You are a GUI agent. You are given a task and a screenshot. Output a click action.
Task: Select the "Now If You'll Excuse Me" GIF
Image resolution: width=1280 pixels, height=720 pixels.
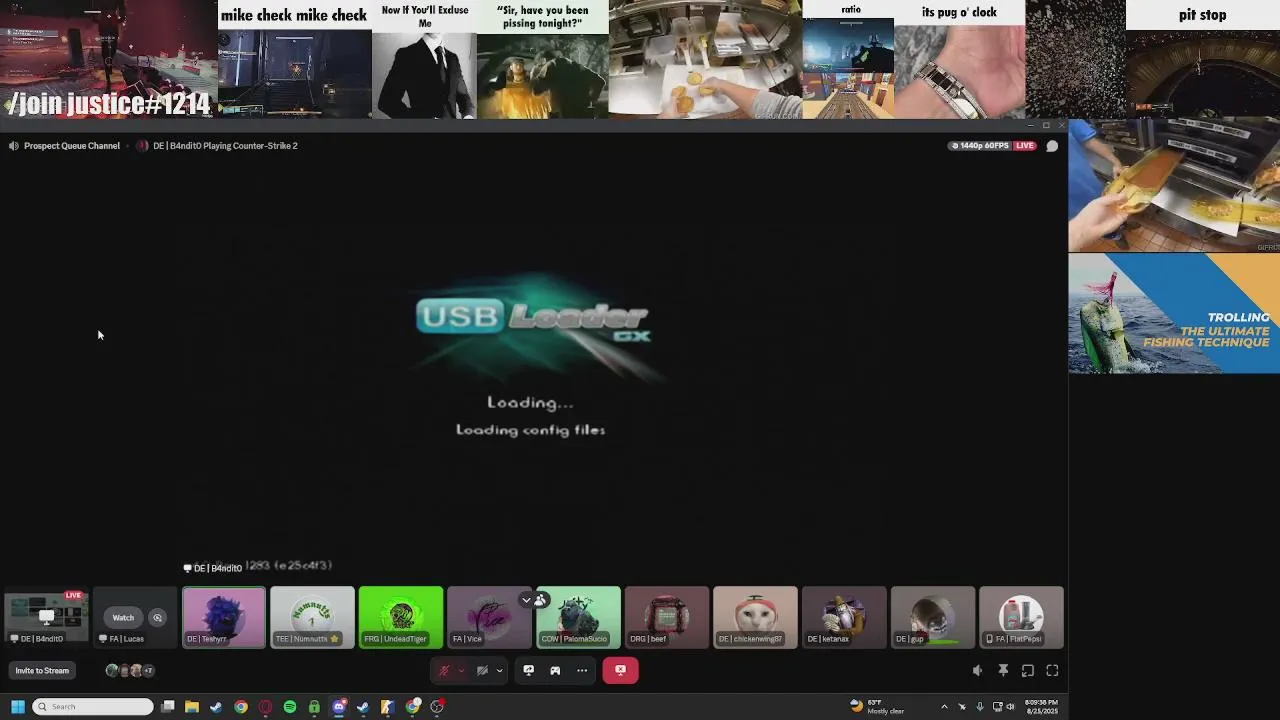click(x=424, y=60)
